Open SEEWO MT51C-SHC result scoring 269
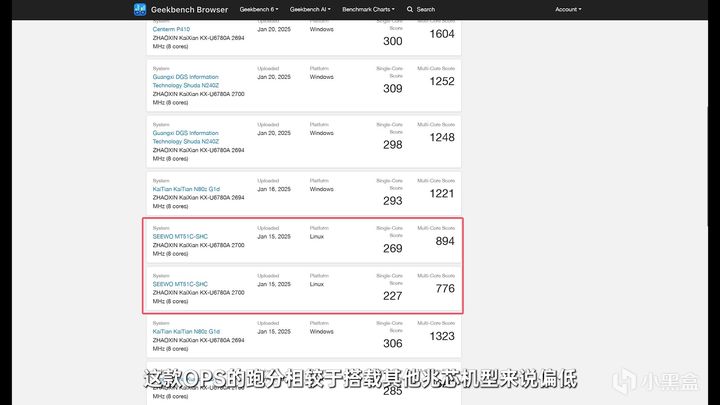The height and width of the screenshot is (405, 720). tap(180, 236)
